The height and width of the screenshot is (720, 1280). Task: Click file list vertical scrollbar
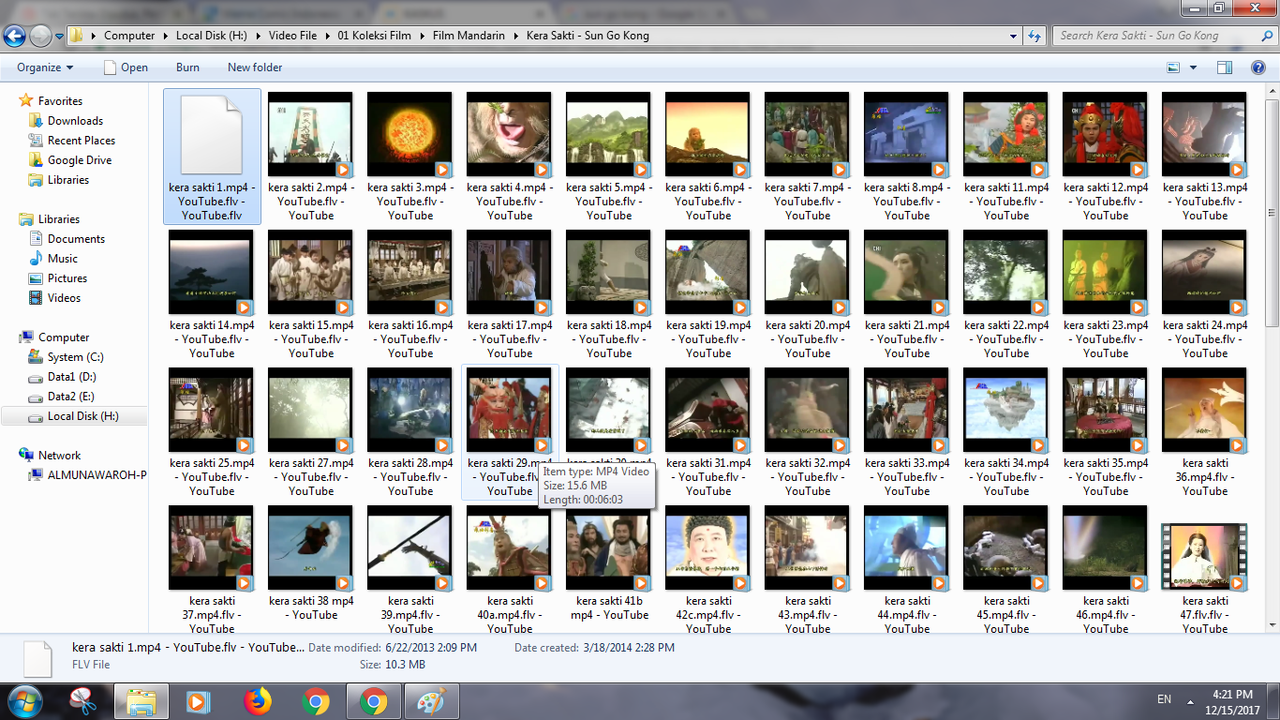(1272, 212)
